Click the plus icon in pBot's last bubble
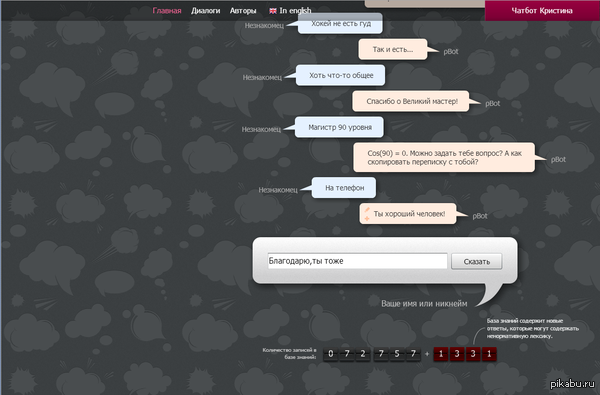The image size is (600, 395). (x=367, y=218)
